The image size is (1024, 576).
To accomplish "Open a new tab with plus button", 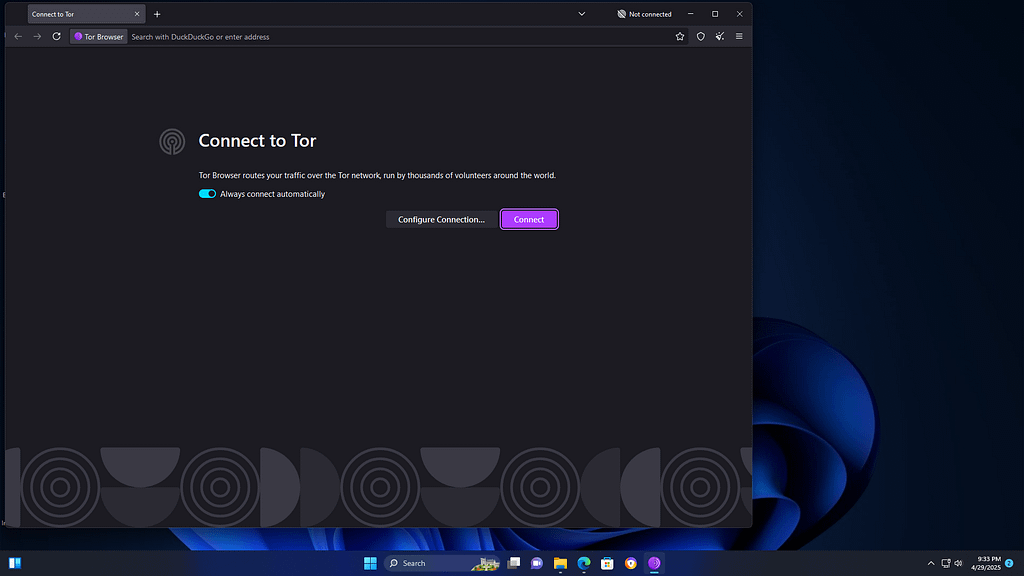I will point(157,14).
